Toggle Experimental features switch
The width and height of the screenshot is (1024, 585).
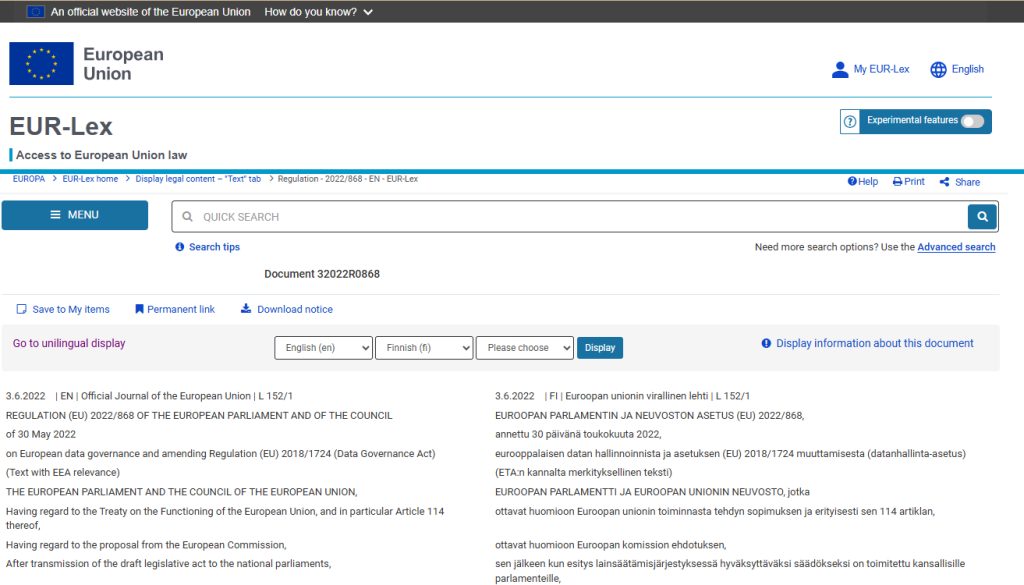point(972,121)
